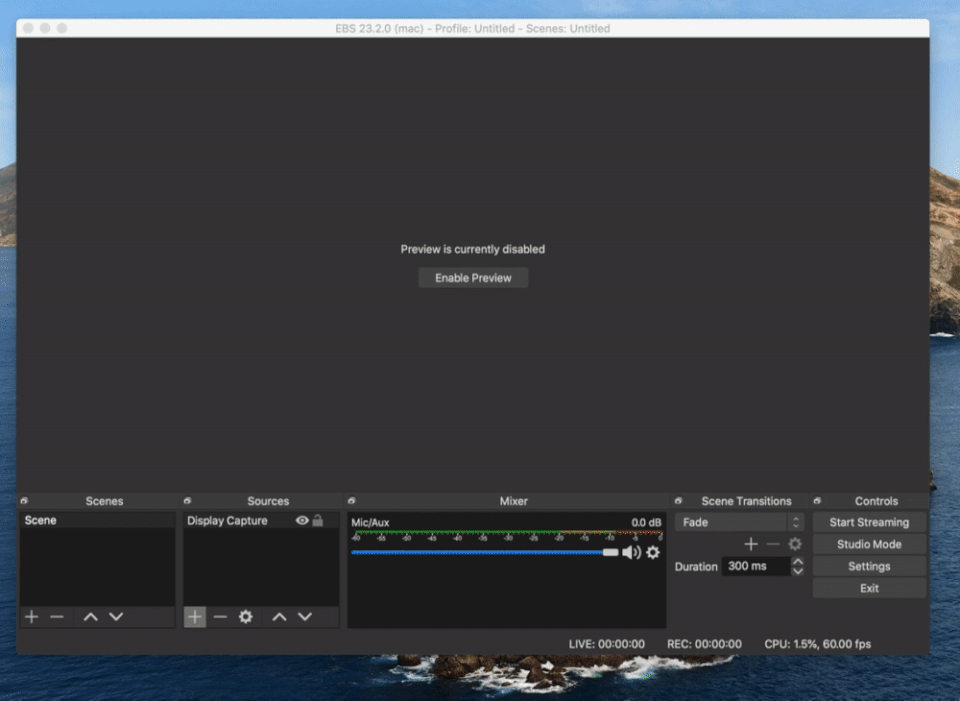960x701 pixels.
Task: Decrease duration with down stepper arrow
Action: [x=797, y=571]
